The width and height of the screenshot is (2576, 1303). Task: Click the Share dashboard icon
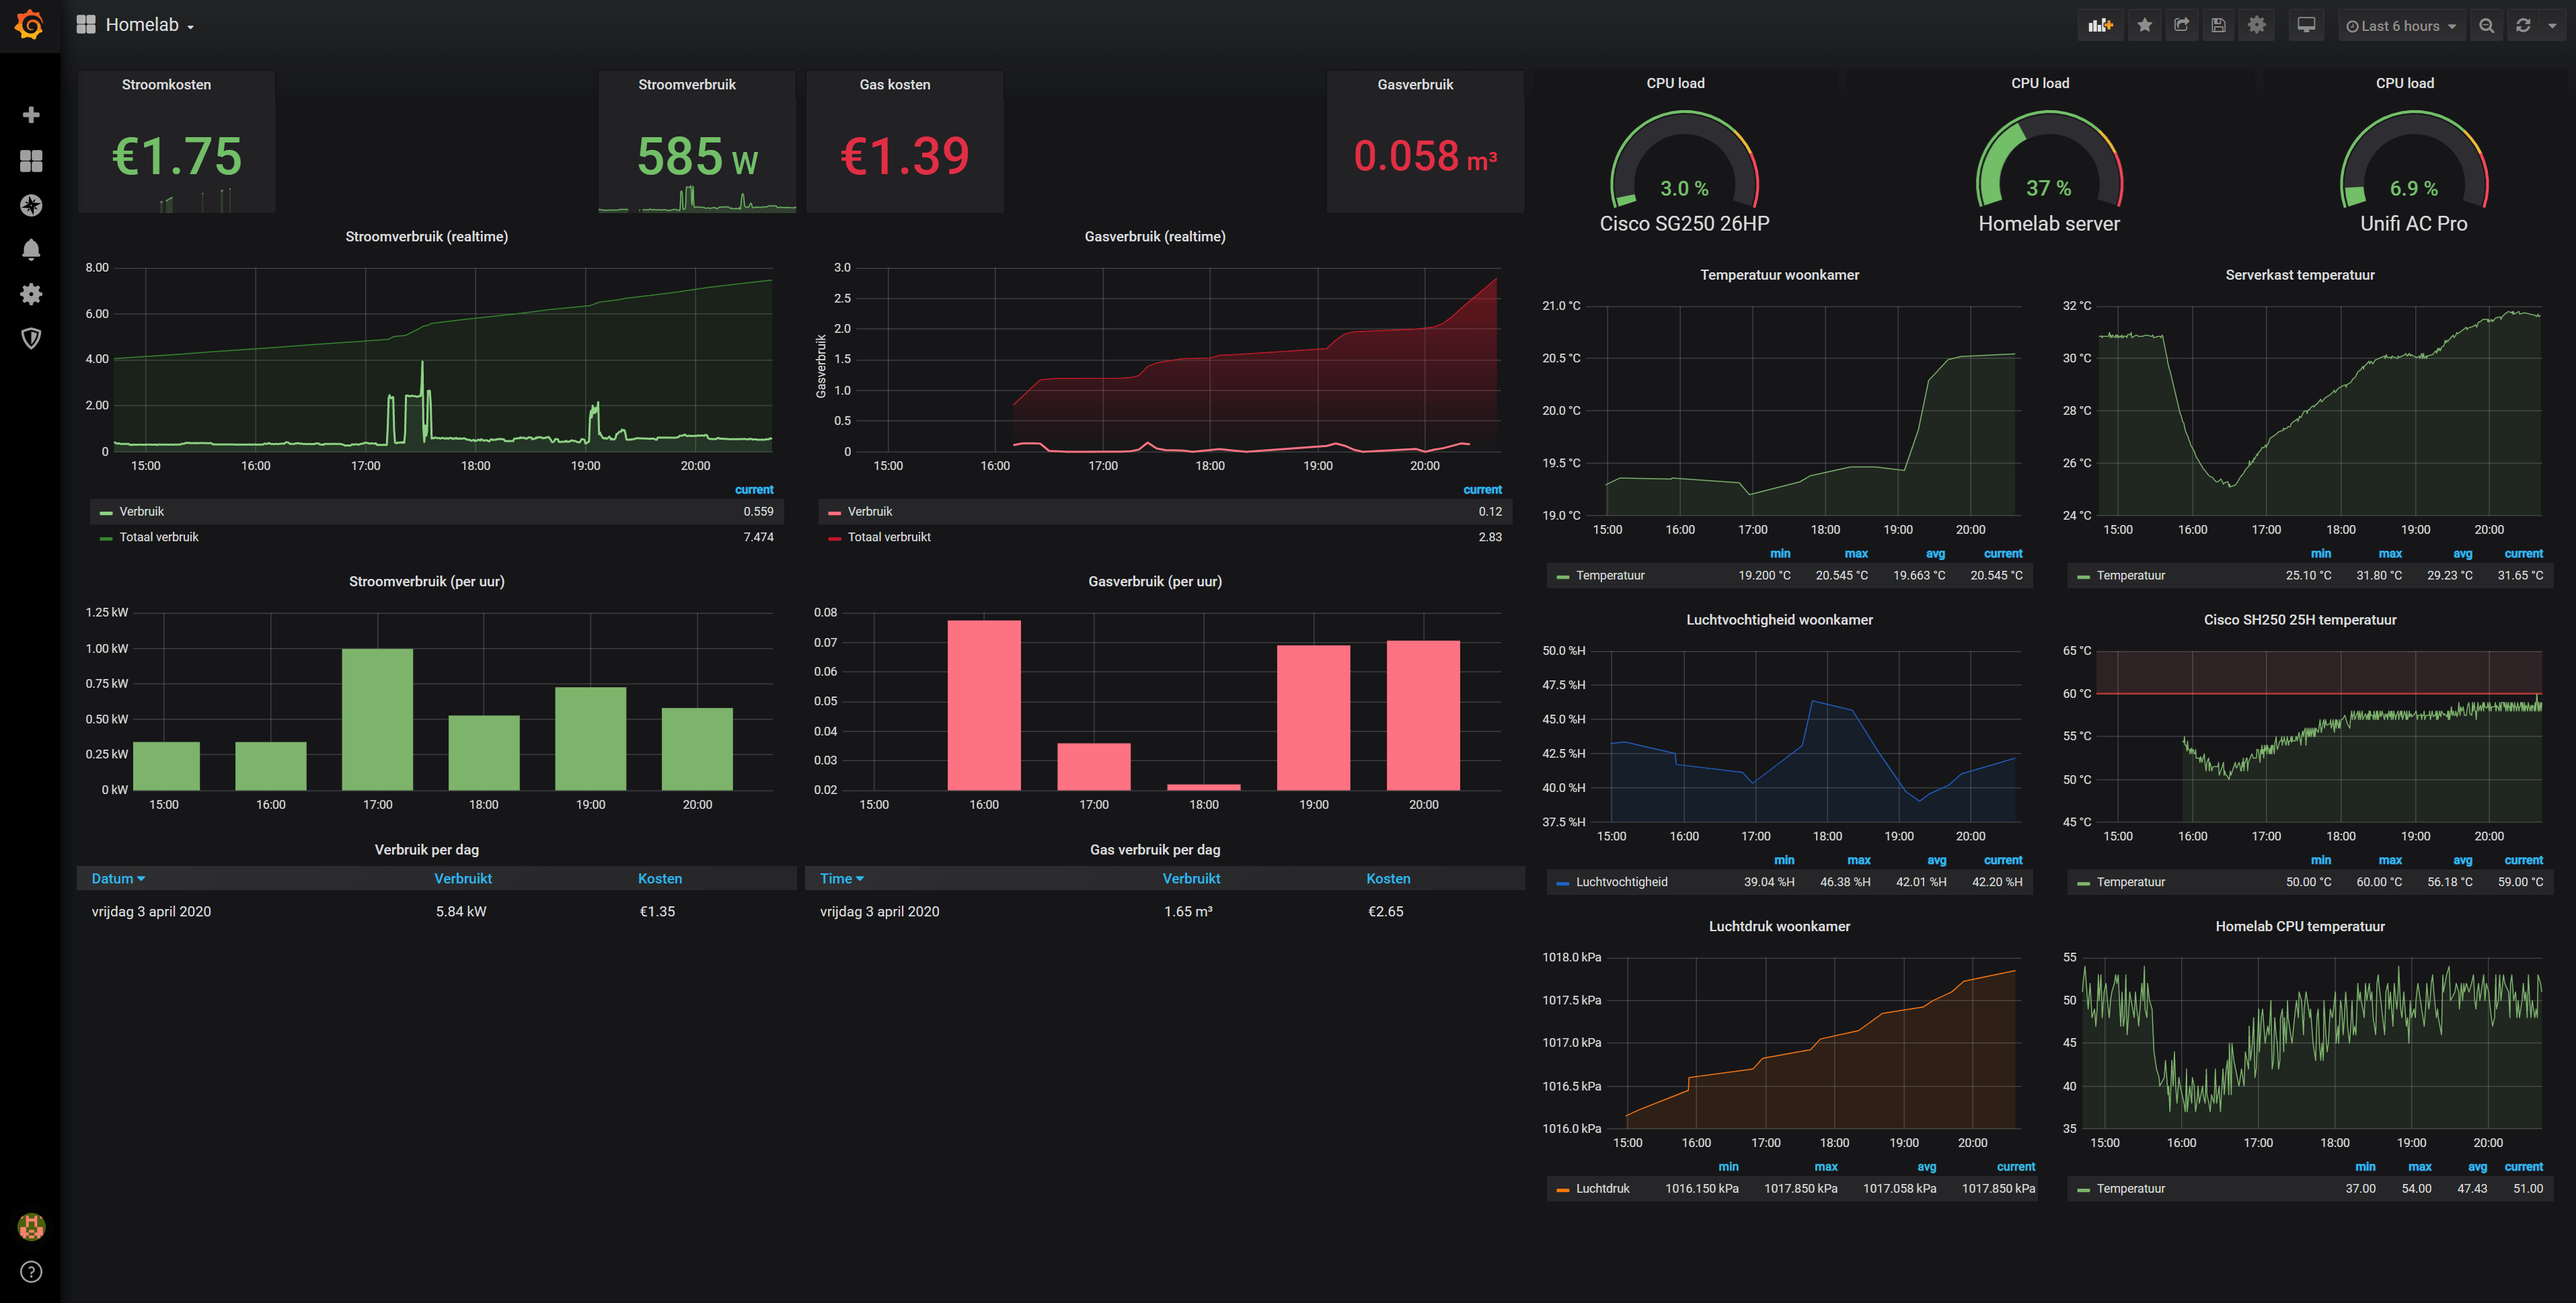tap(2181, 26)
